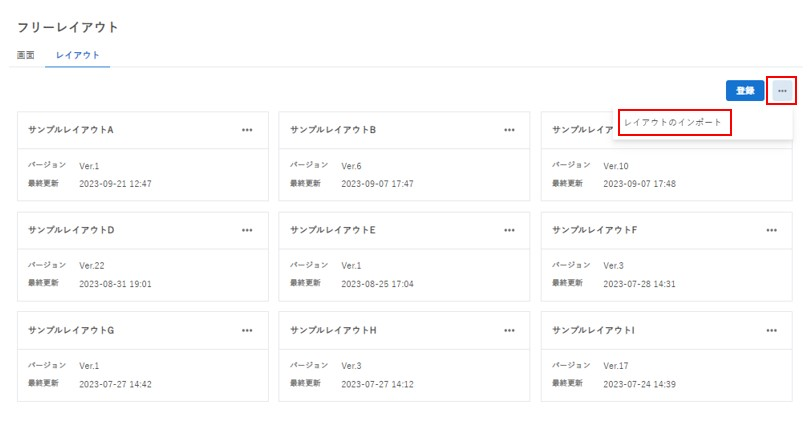Switch to the 画面 tab
The height and width of the screenshot is (428, 812).
click(x=26, y=55)
